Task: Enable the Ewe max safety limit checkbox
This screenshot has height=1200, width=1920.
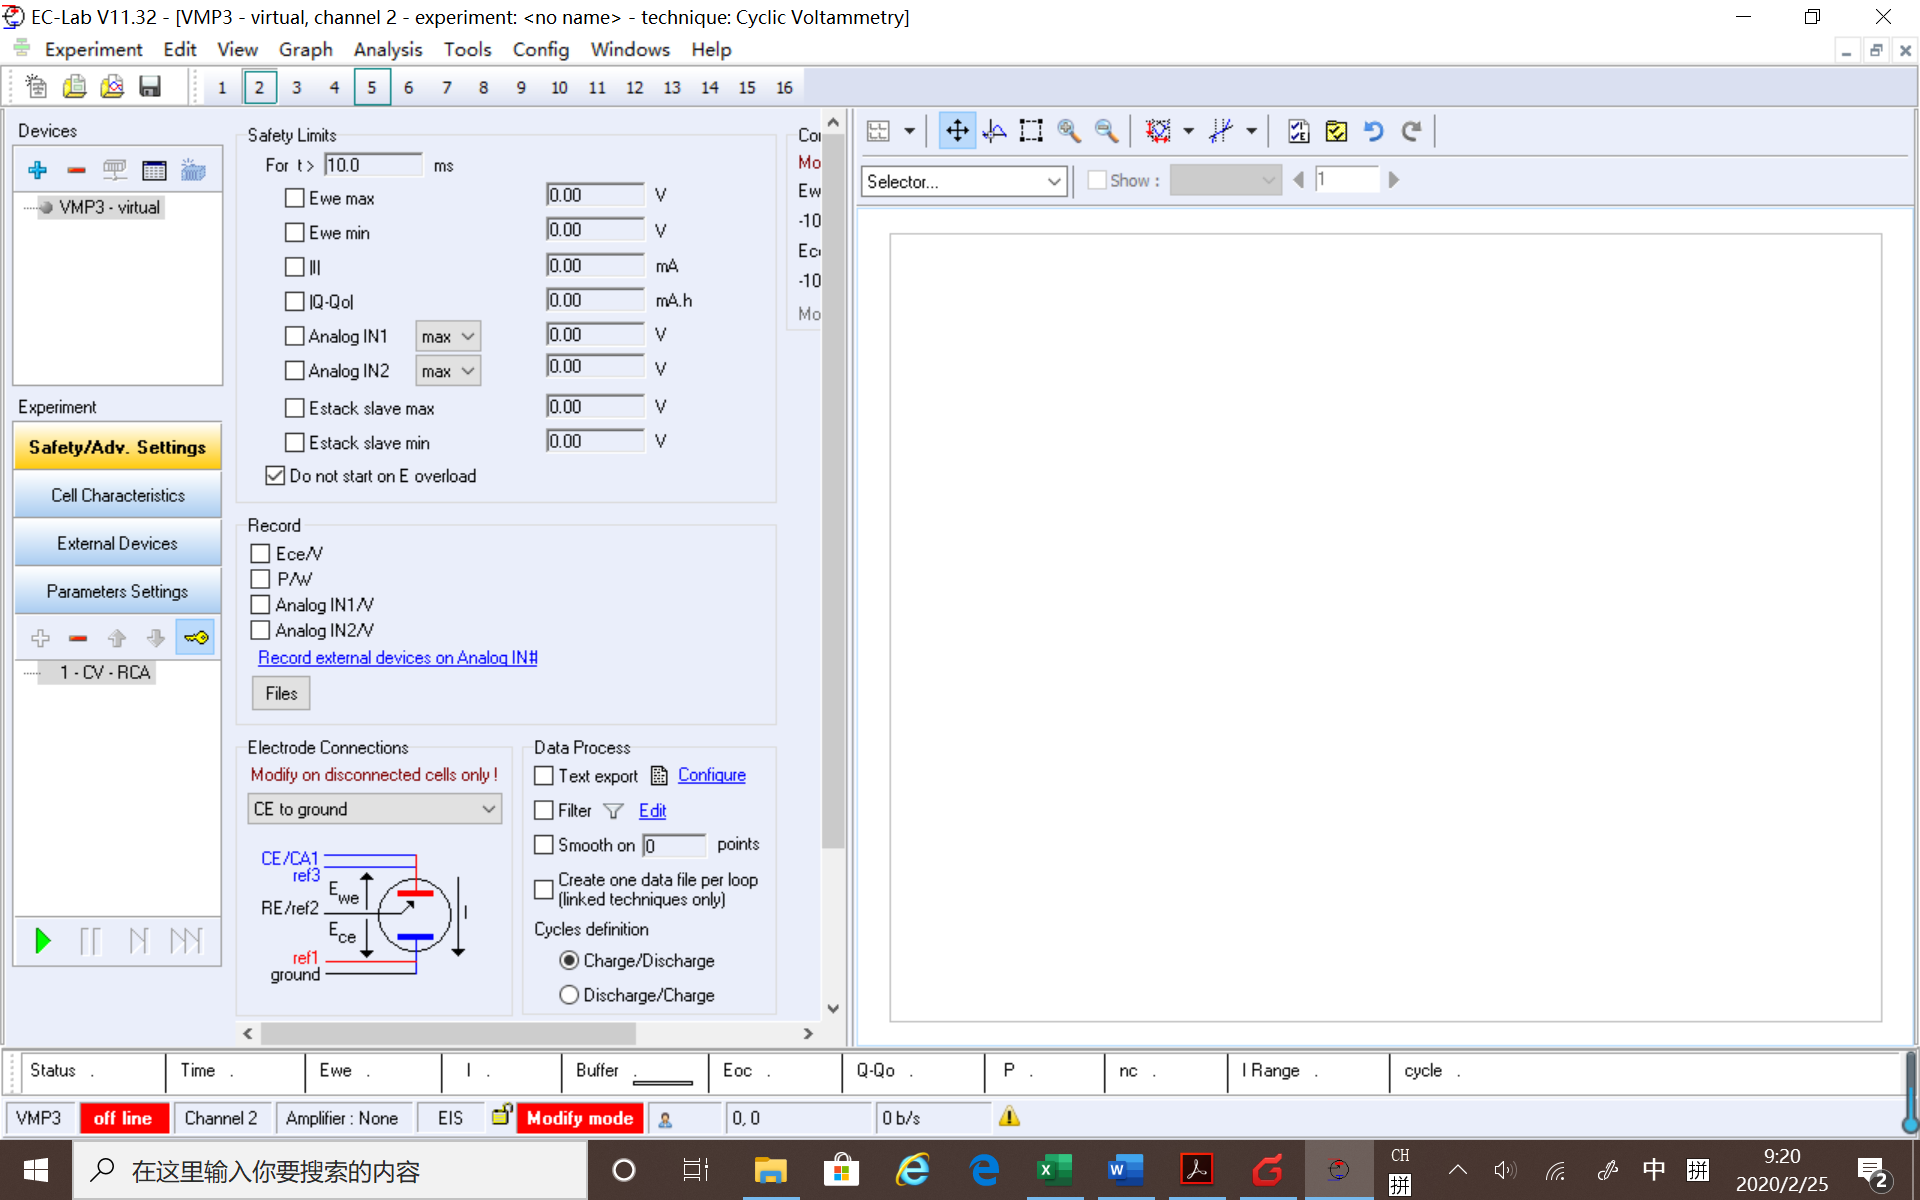Action: (x=295, y=198)
